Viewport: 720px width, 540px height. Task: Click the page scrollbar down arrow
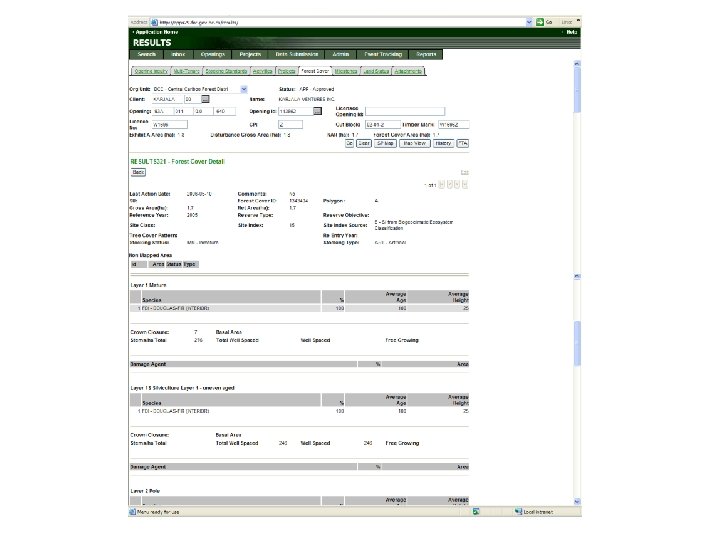click(x=577, y=501)
